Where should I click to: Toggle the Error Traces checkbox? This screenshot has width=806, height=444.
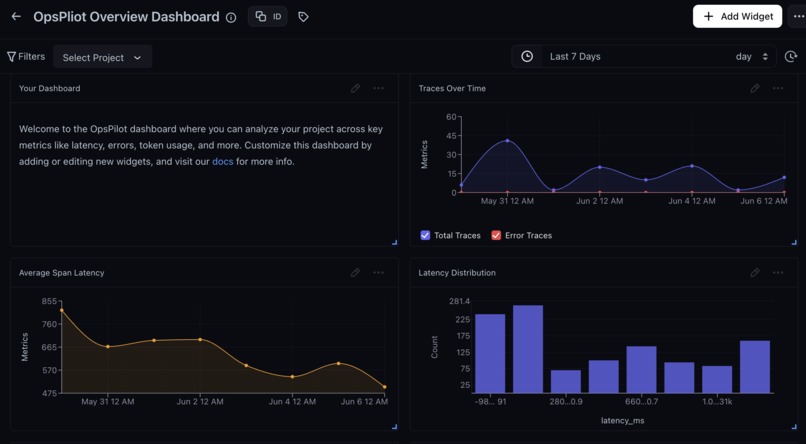point(496,235)
